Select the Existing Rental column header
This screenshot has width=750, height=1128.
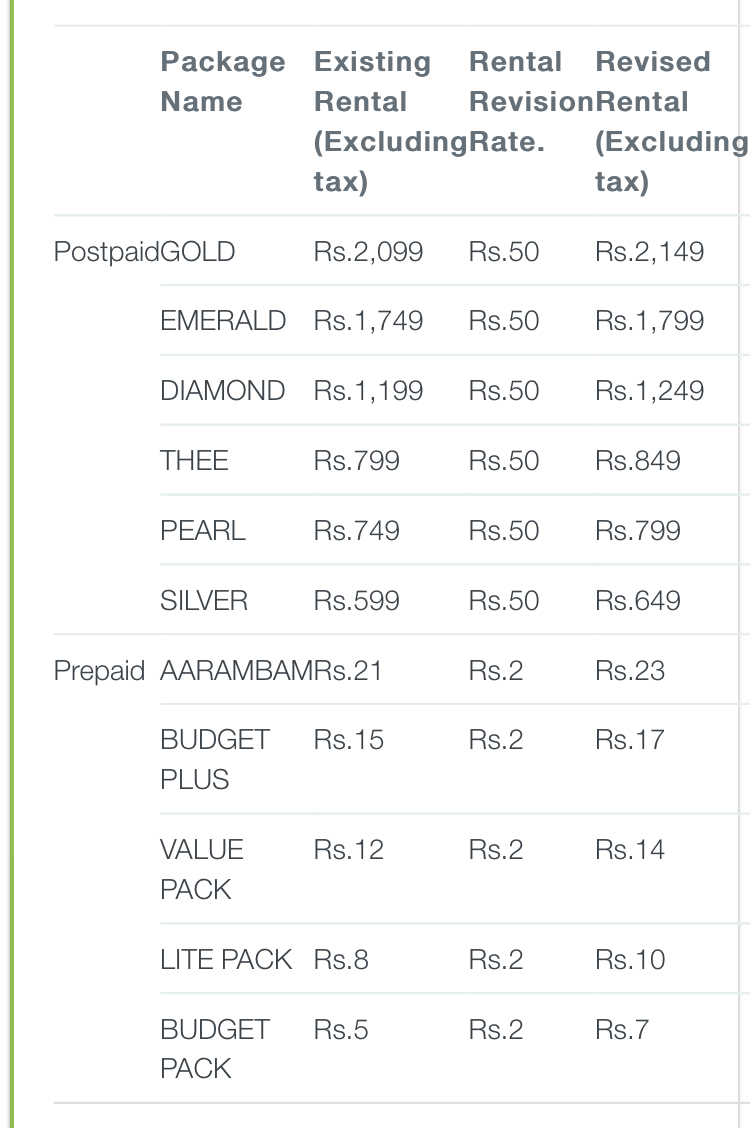[390, 121]
